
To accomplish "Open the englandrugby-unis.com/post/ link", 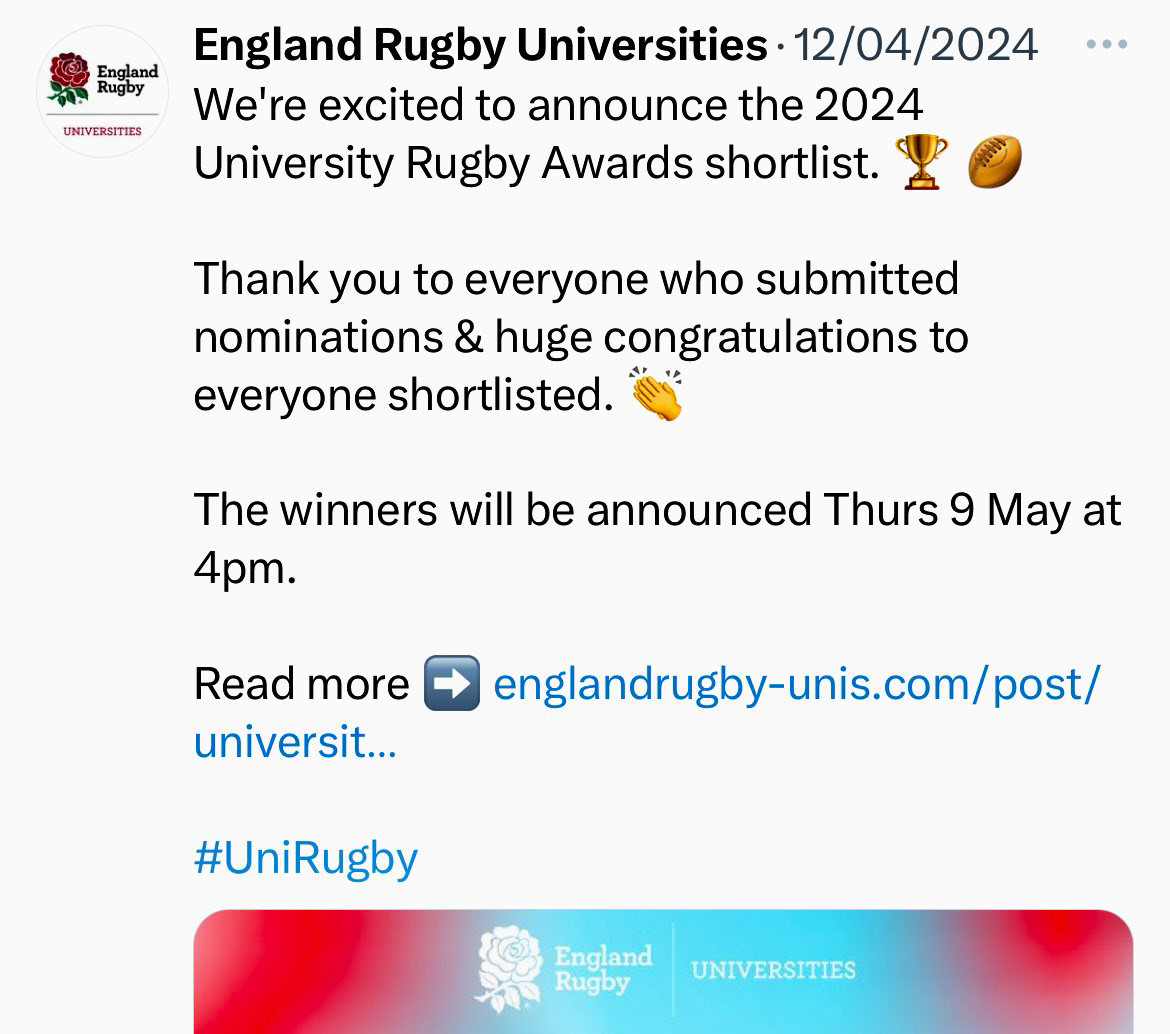I will pos(797,684).
